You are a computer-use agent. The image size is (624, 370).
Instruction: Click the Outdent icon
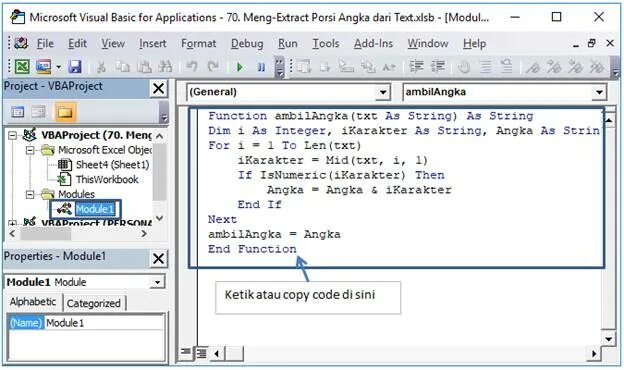(x=438, y=66)
